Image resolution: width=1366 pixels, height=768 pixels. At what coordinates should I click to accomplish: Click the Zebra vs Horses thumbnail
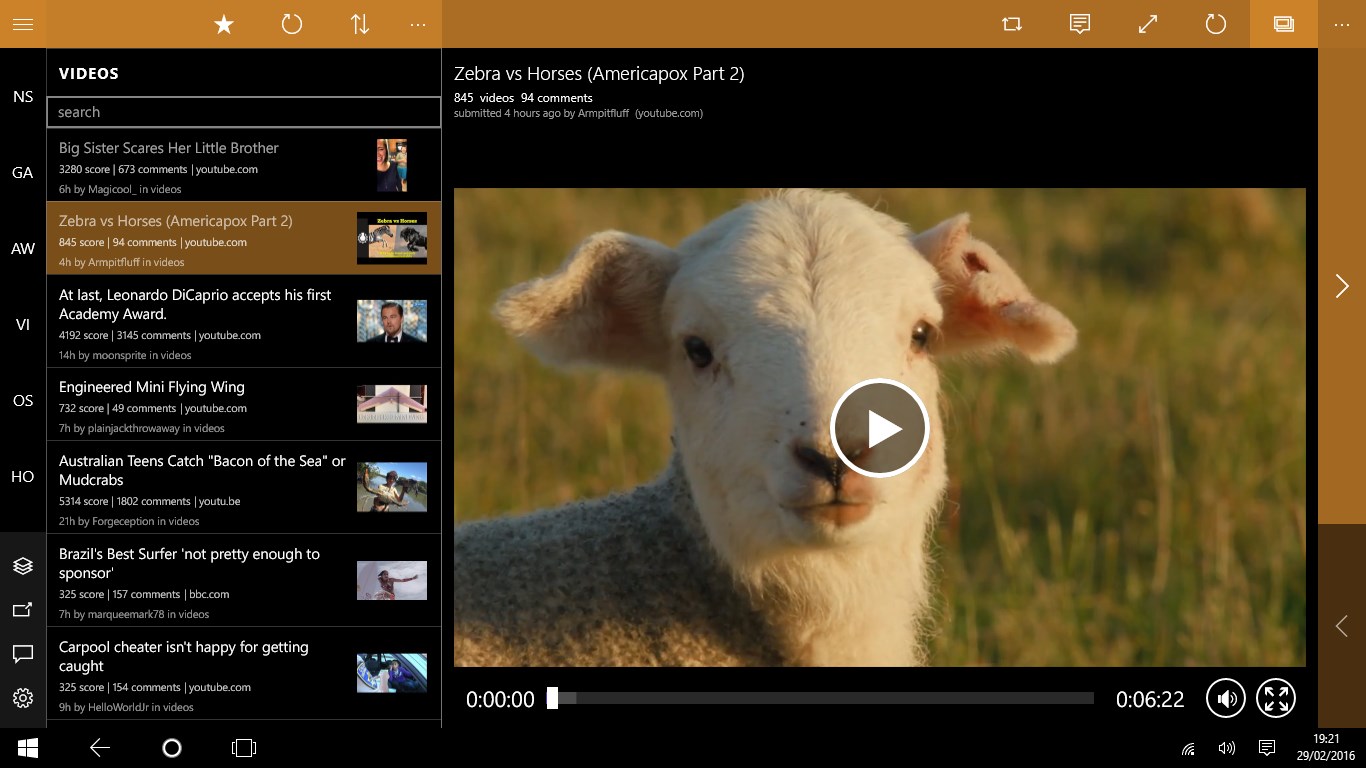coord(392,238)
